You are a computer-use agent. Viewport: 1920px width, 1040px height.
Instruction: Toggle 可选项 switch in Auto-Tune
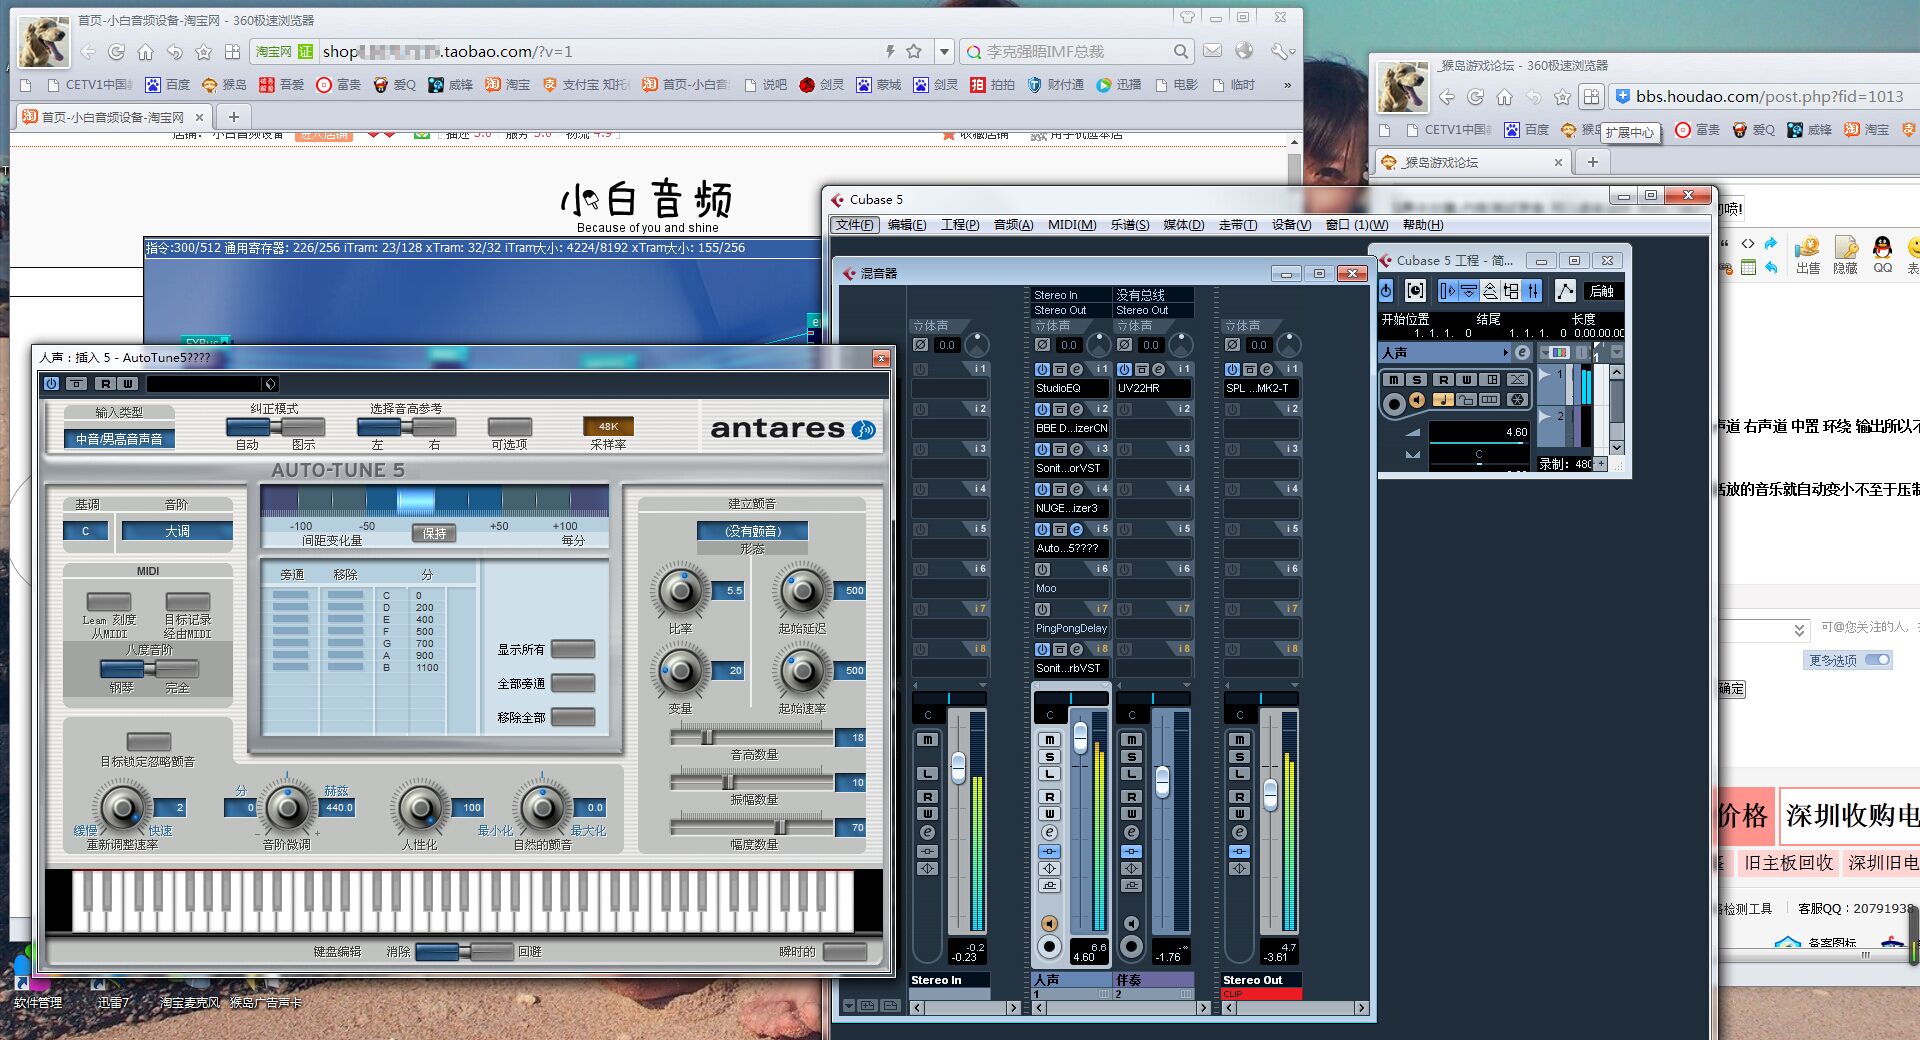pyautogui.click(x=509, y=427)
